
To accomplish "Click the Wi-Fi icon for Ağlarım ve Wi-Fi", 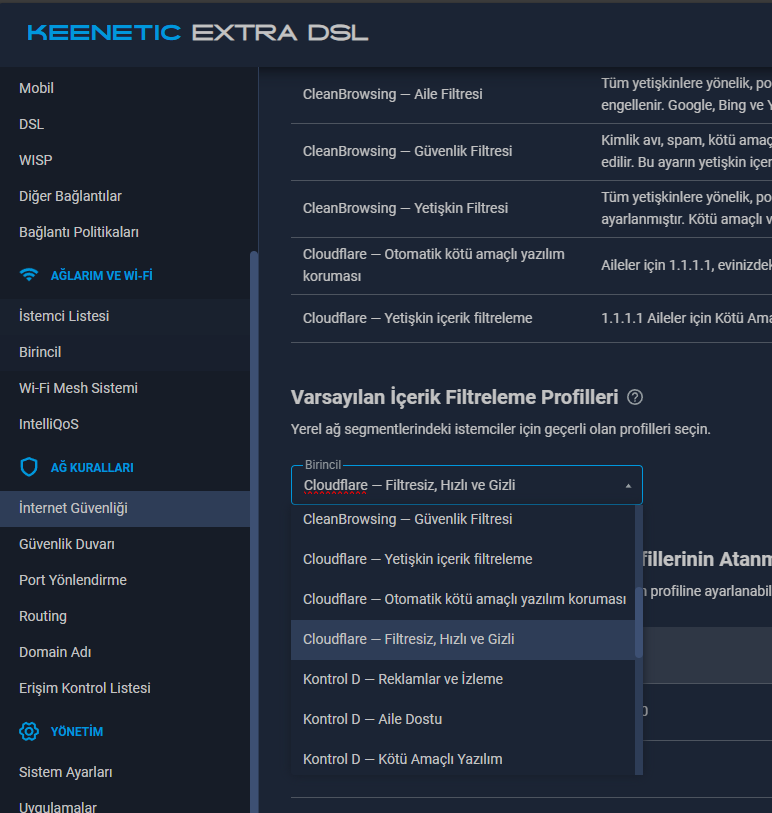I will pos(29,275).
